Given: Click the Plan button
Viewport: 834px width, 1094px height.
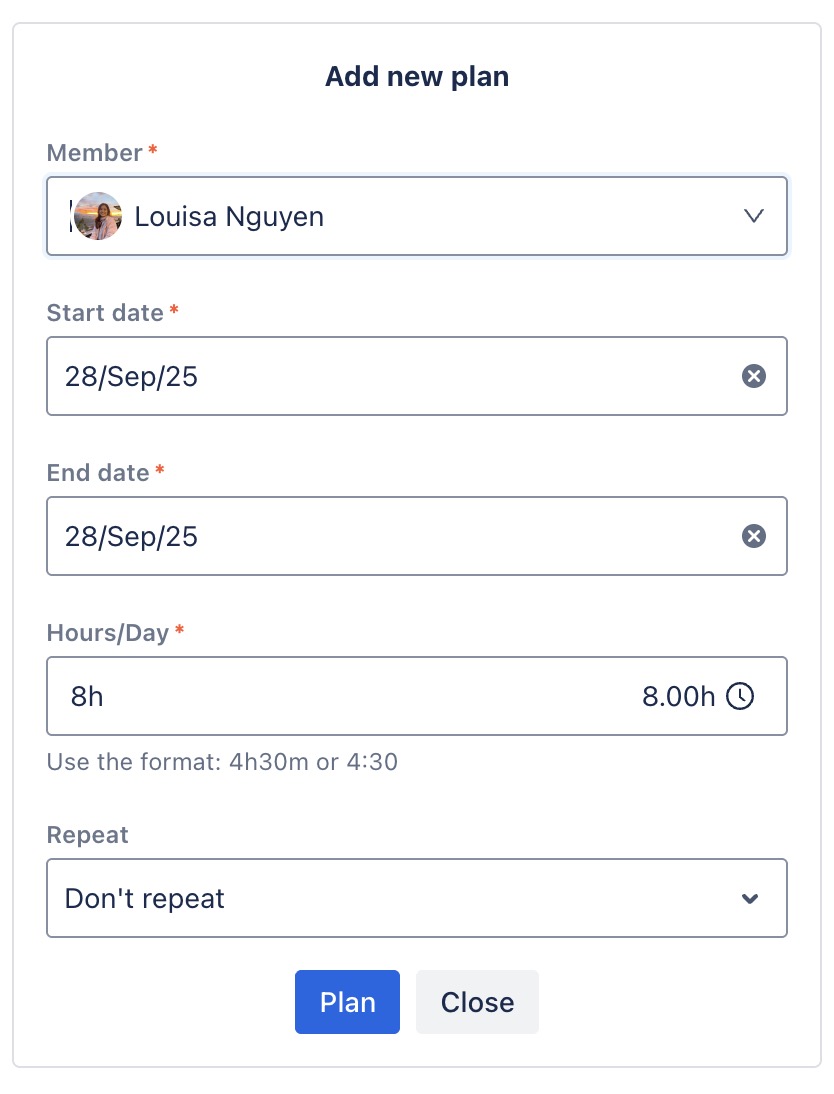Looking at the screenshot, I should tap(347, 1002).
